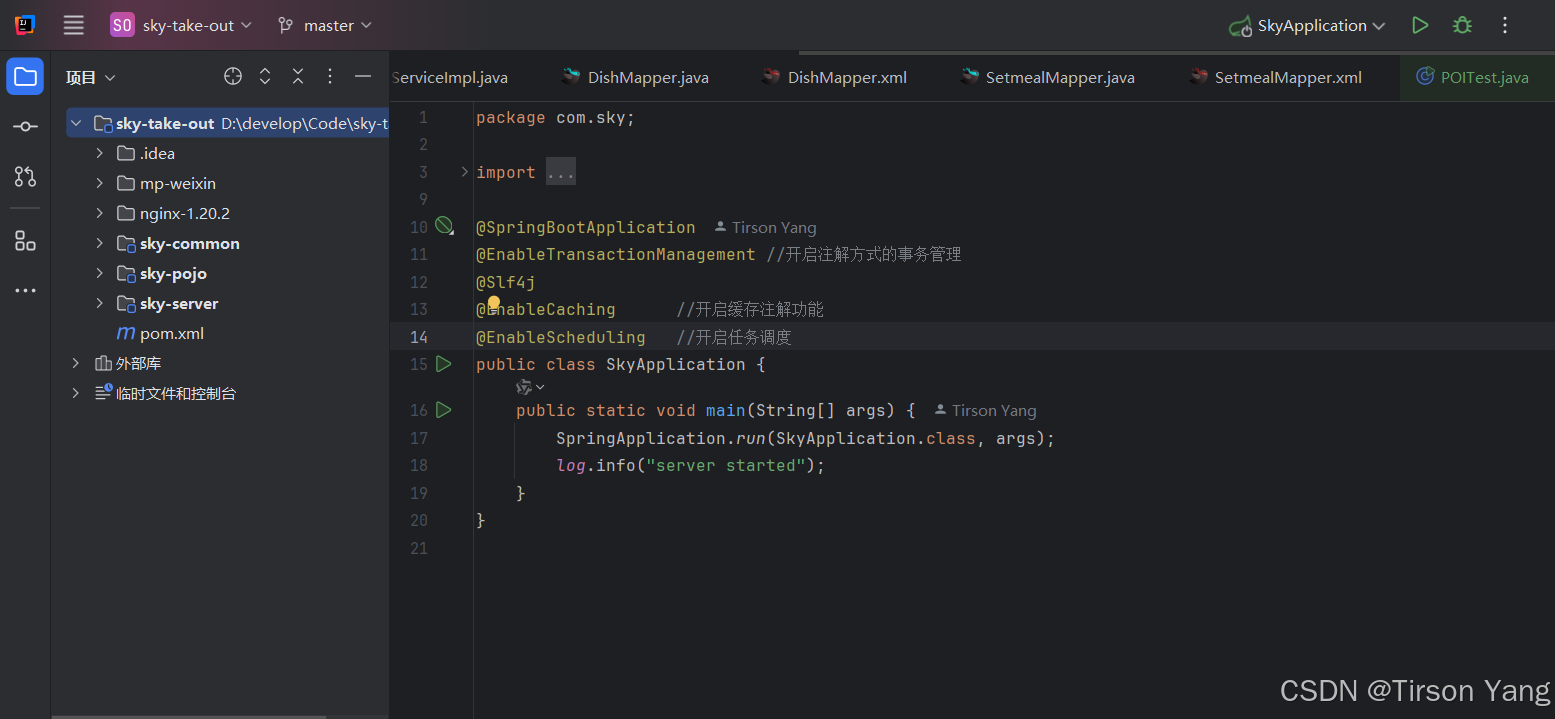Open the More Actions menu in title bar

pyautogui.click(x=1505, y=25)
